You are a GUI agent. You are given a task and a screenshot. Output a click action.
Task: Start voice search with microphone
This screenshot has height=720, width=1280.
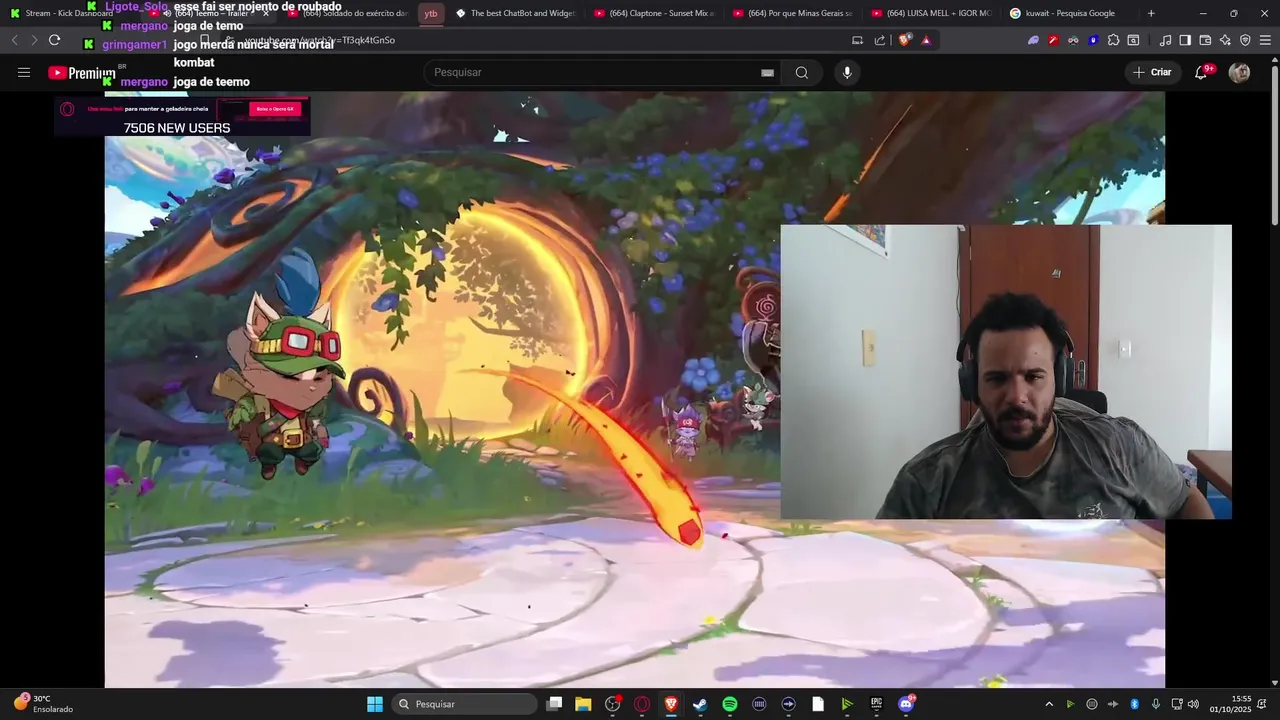tap(847, 72)
